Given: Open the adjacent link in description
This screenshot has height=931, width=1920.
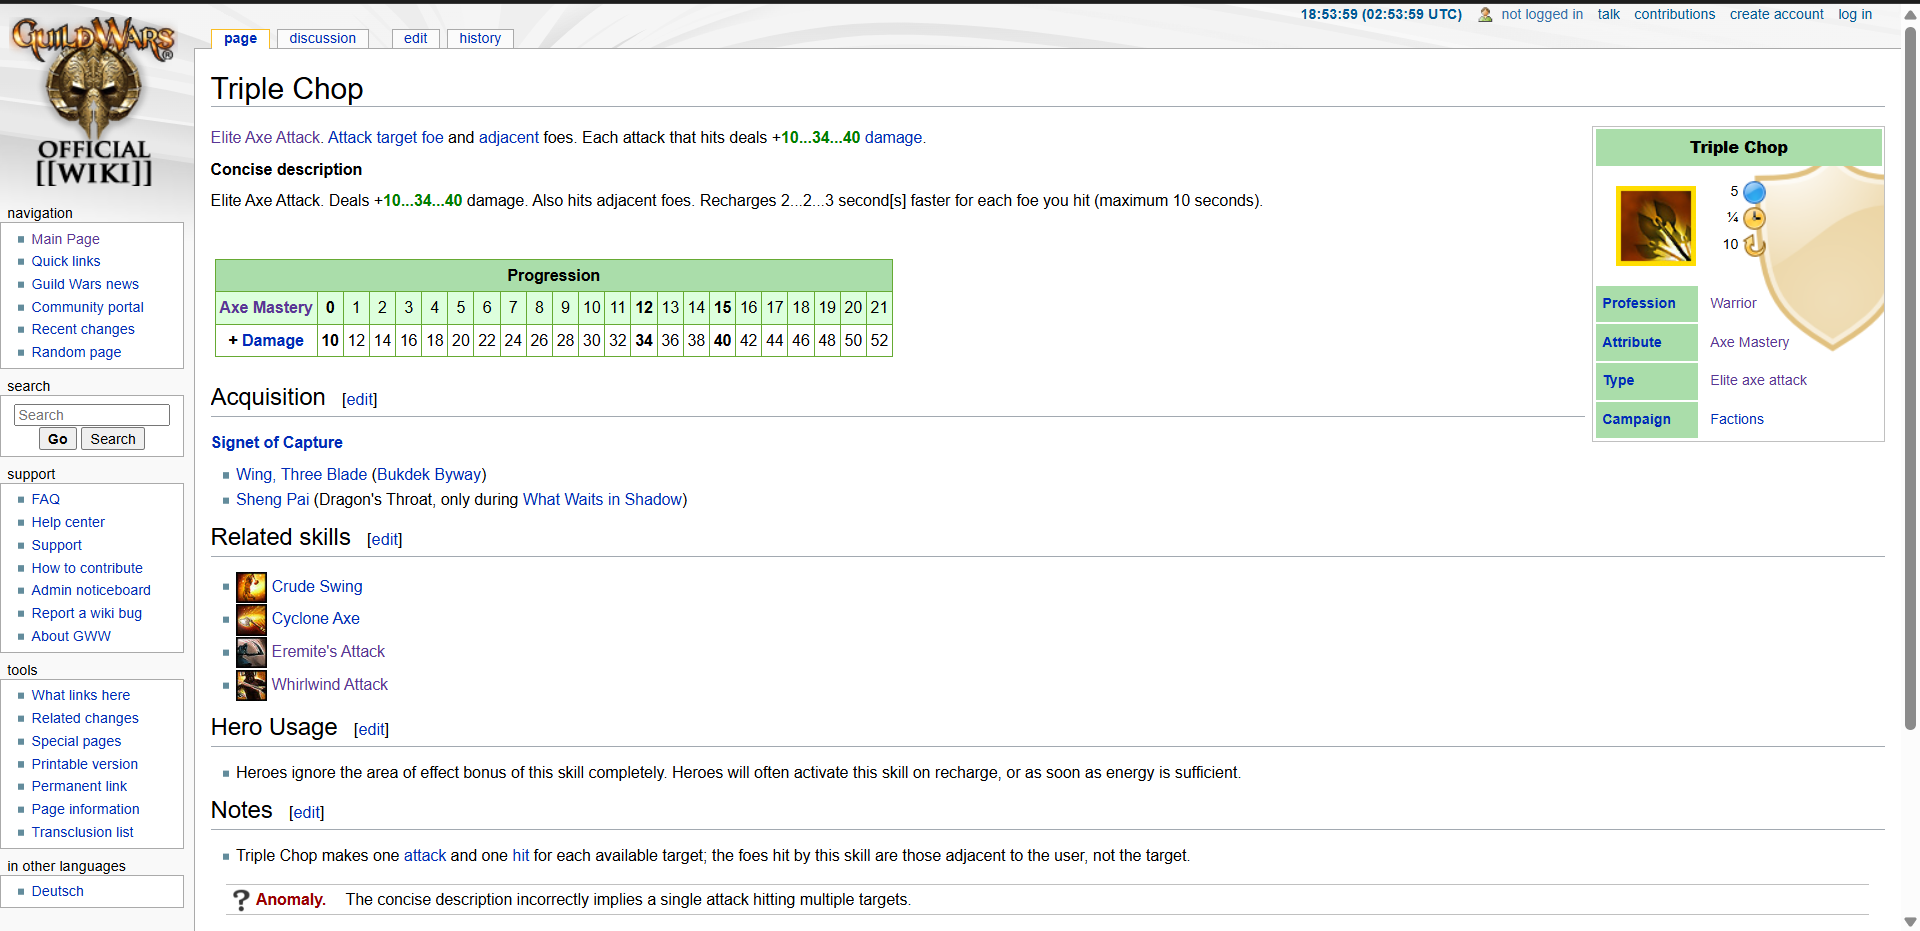Looking at the screenshot, I should (509, 137).
